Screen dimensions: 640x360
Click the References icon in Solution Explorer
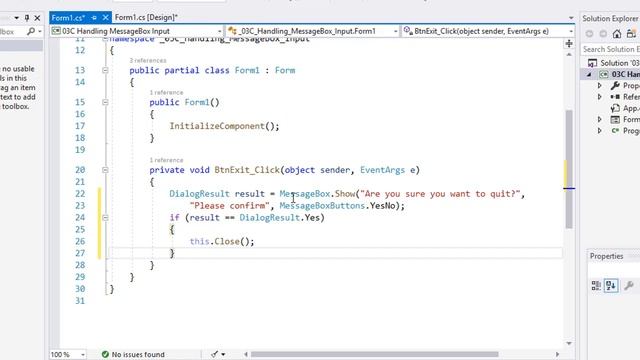tap(615, 97)
